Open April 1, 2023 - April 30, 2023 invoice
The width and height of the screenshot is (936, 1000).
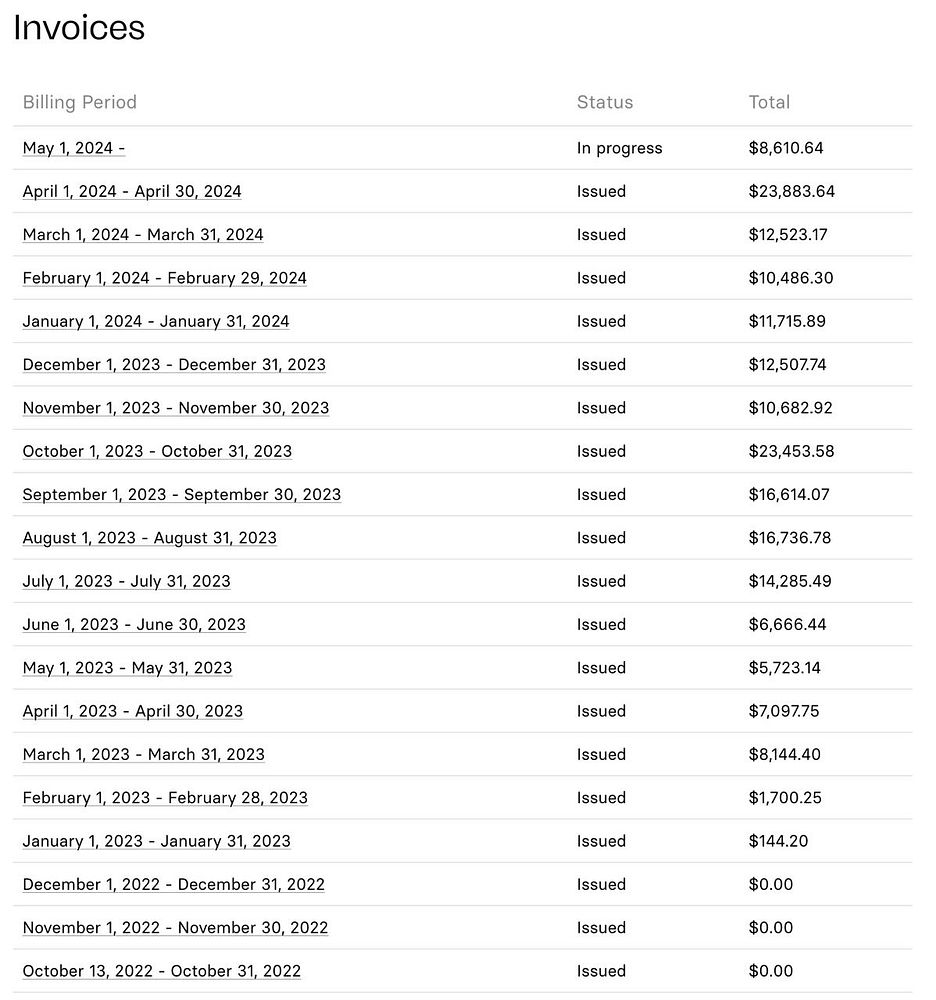[133, 711]
